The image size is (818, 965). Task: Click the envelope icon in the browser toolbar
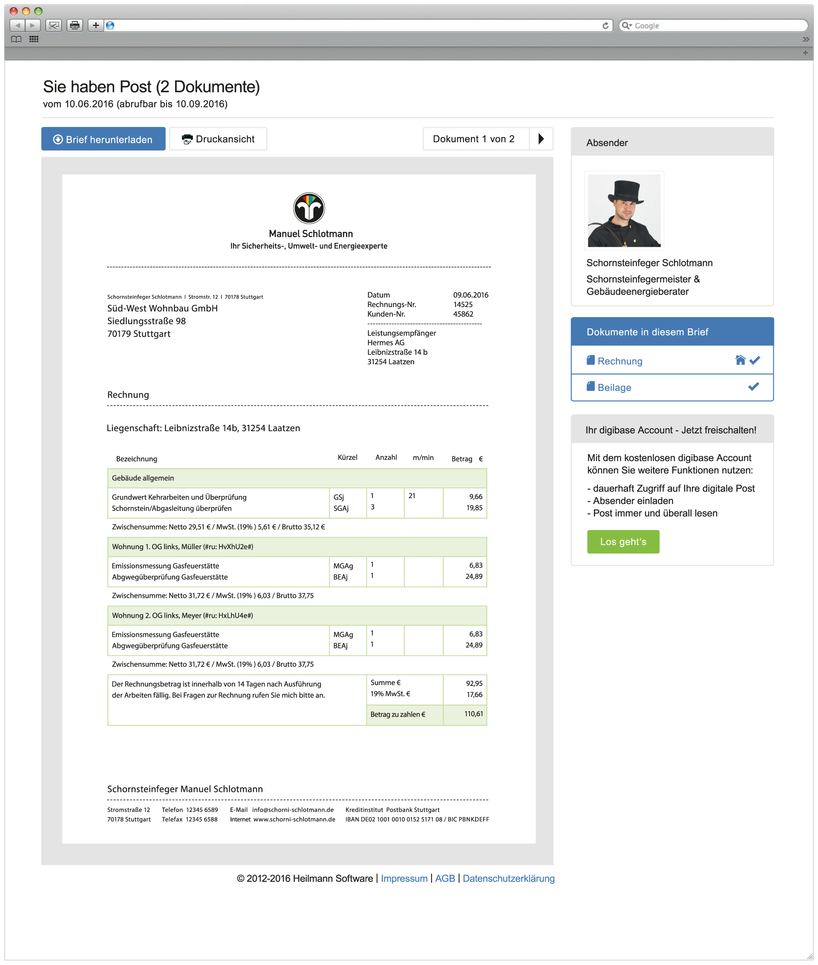point(54,25)
